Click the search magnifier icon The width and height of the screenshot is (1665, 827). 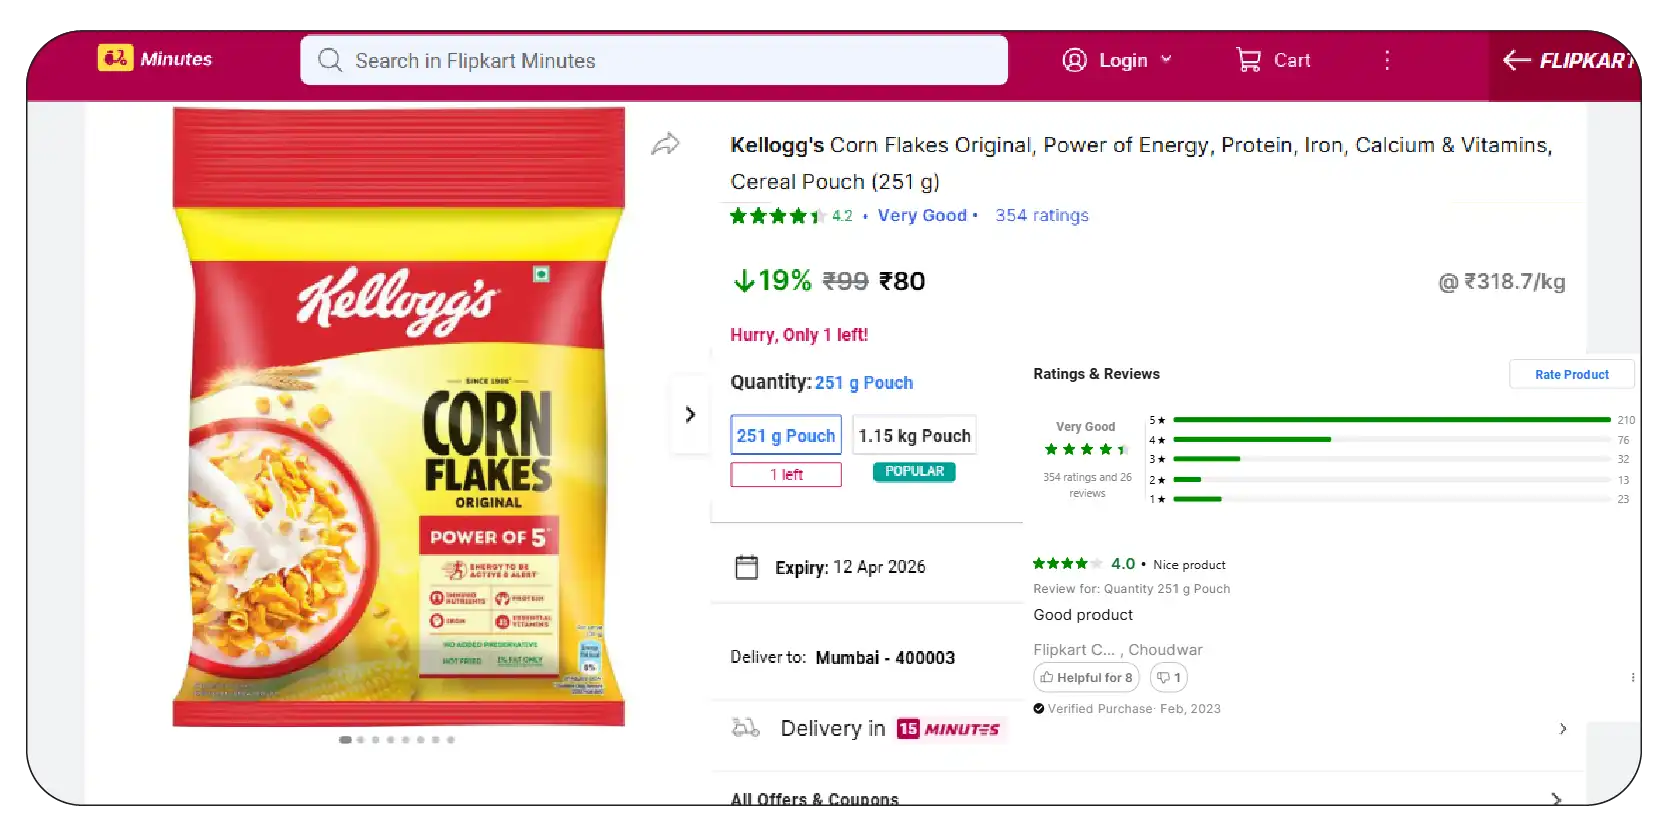330,61
